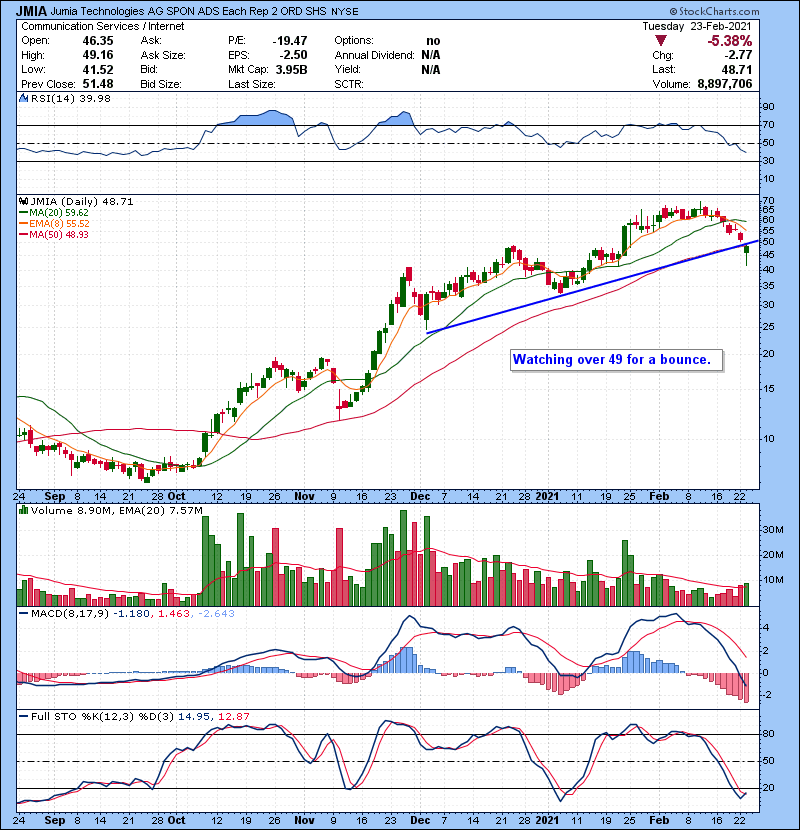The height and width of the screenshot is (830, 800).
Task: Click the MACD histogram value -2.643
Action: point(216,614)
